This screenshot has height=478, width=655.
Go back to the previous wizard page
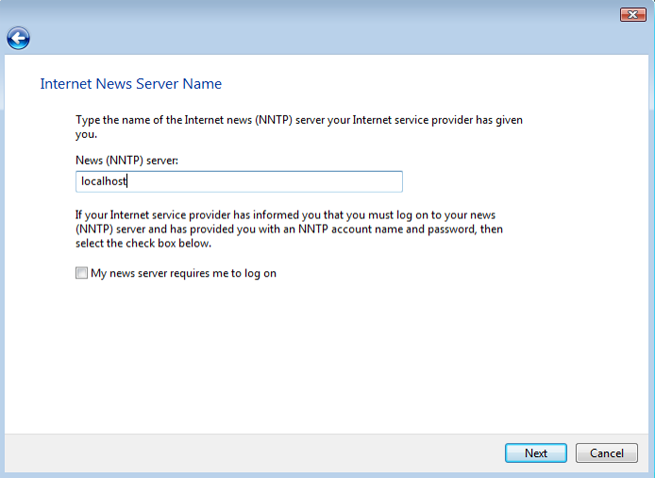click(x=18, y=39)
